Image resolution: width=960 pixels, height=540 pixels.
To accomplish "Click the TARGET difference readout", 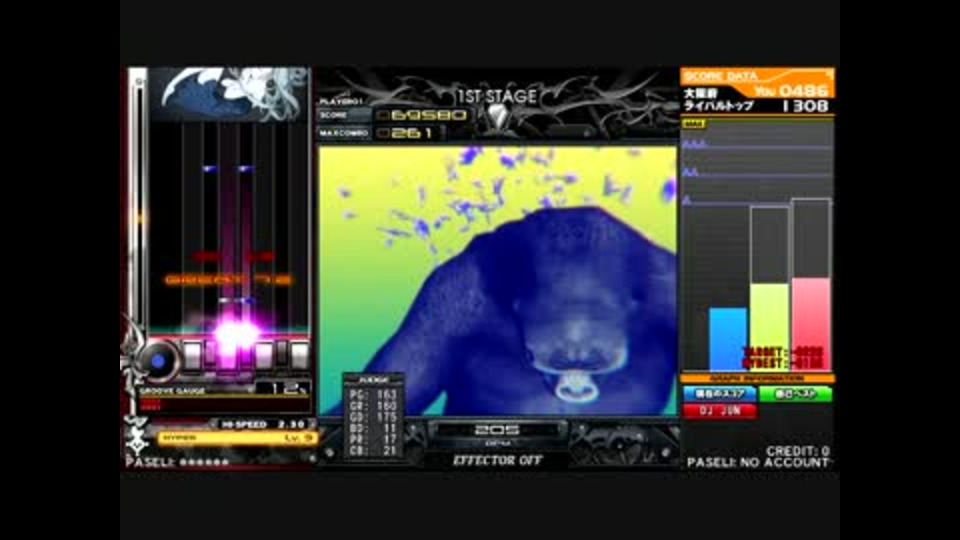I will [783, 353].
